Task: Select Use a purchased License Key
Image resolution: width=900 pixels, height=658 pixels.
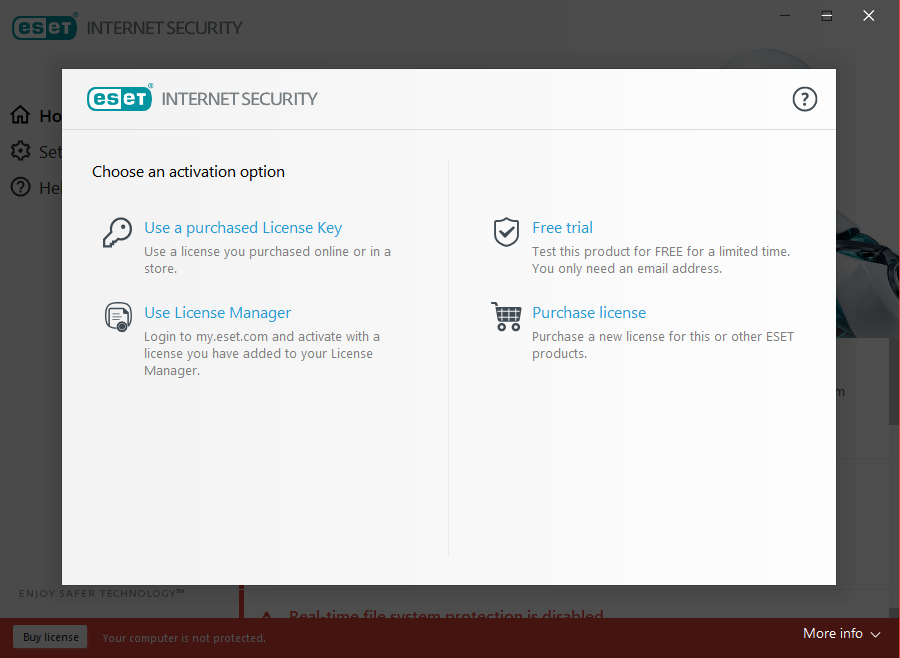Action: click(x=243, y=228)
